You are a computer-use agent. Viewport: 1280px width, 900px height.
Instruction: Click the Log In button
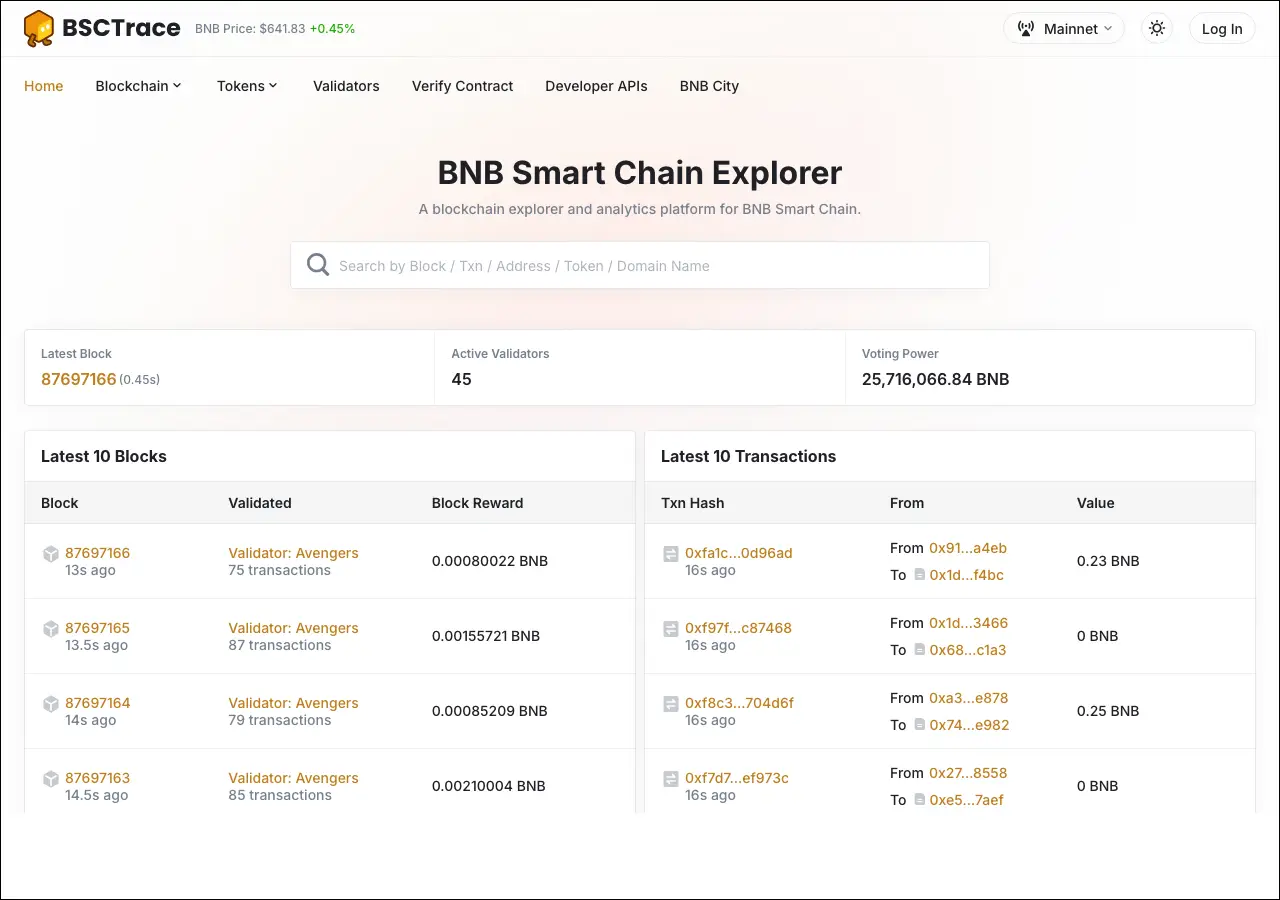(x=1222, y=29)
